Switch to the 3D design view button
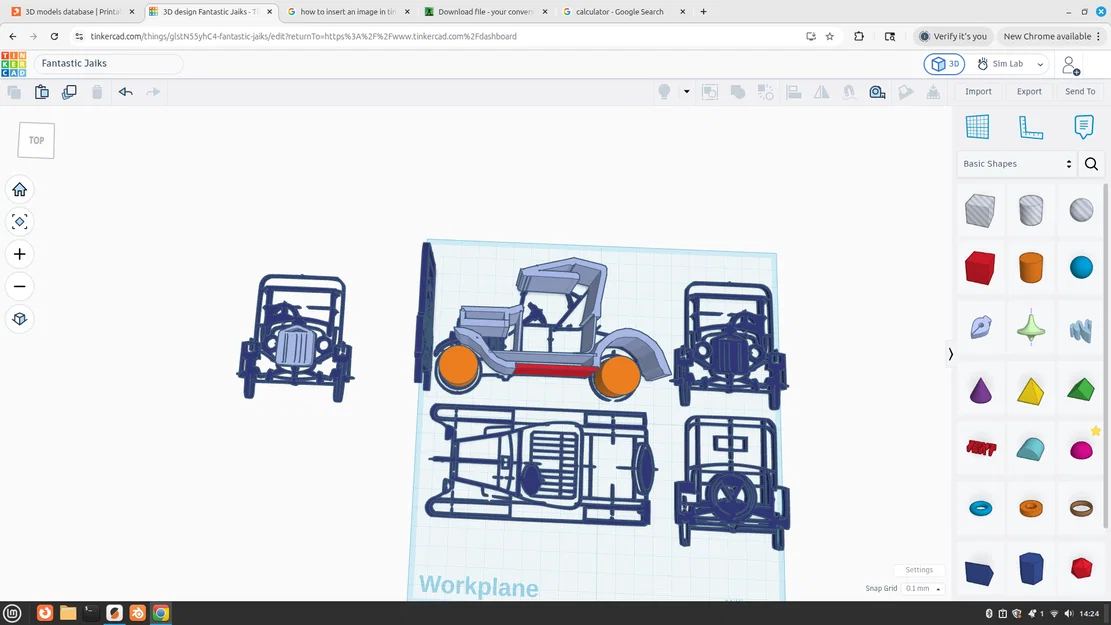This screenshot has height=625, width=1111. click(944, 64)
